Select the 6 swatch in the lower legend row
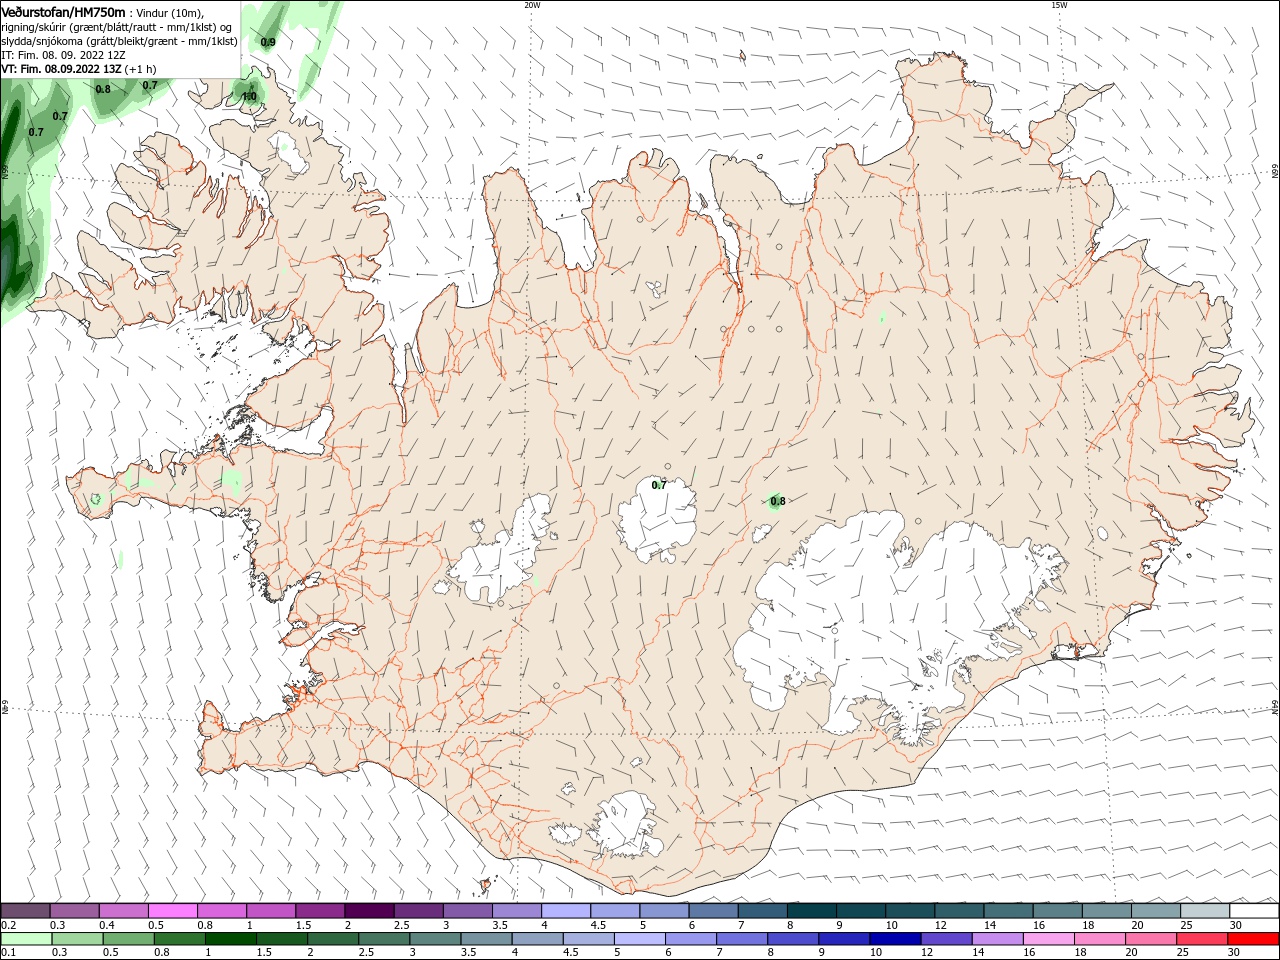The image size is (1280, 960). click(690, 939)
